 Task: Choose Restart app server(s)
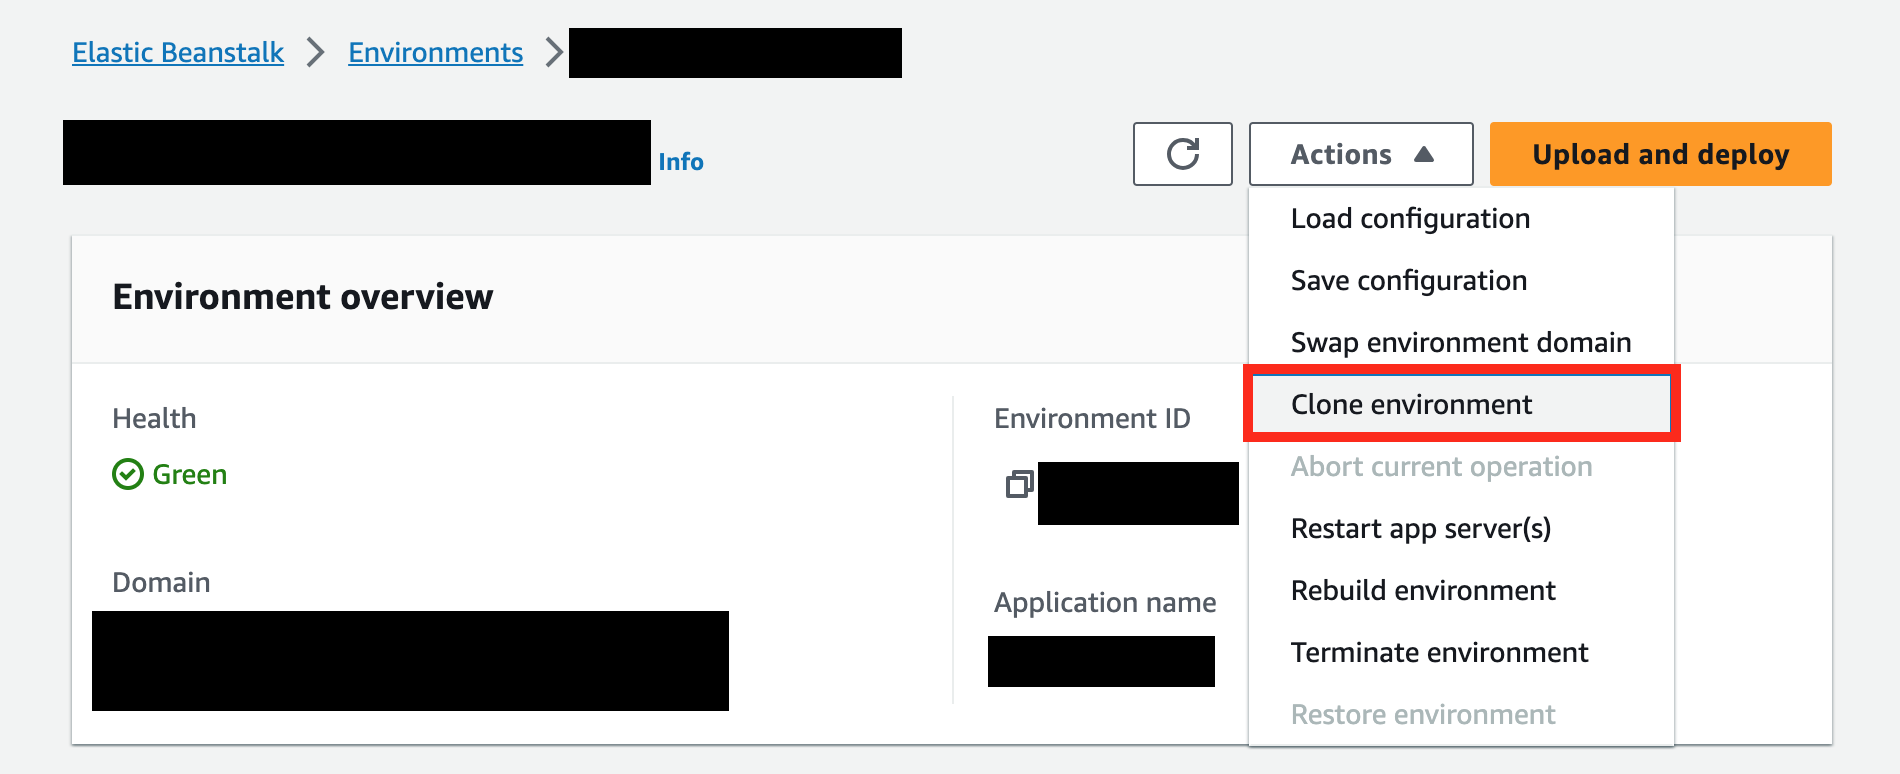tap(1420, 529)
